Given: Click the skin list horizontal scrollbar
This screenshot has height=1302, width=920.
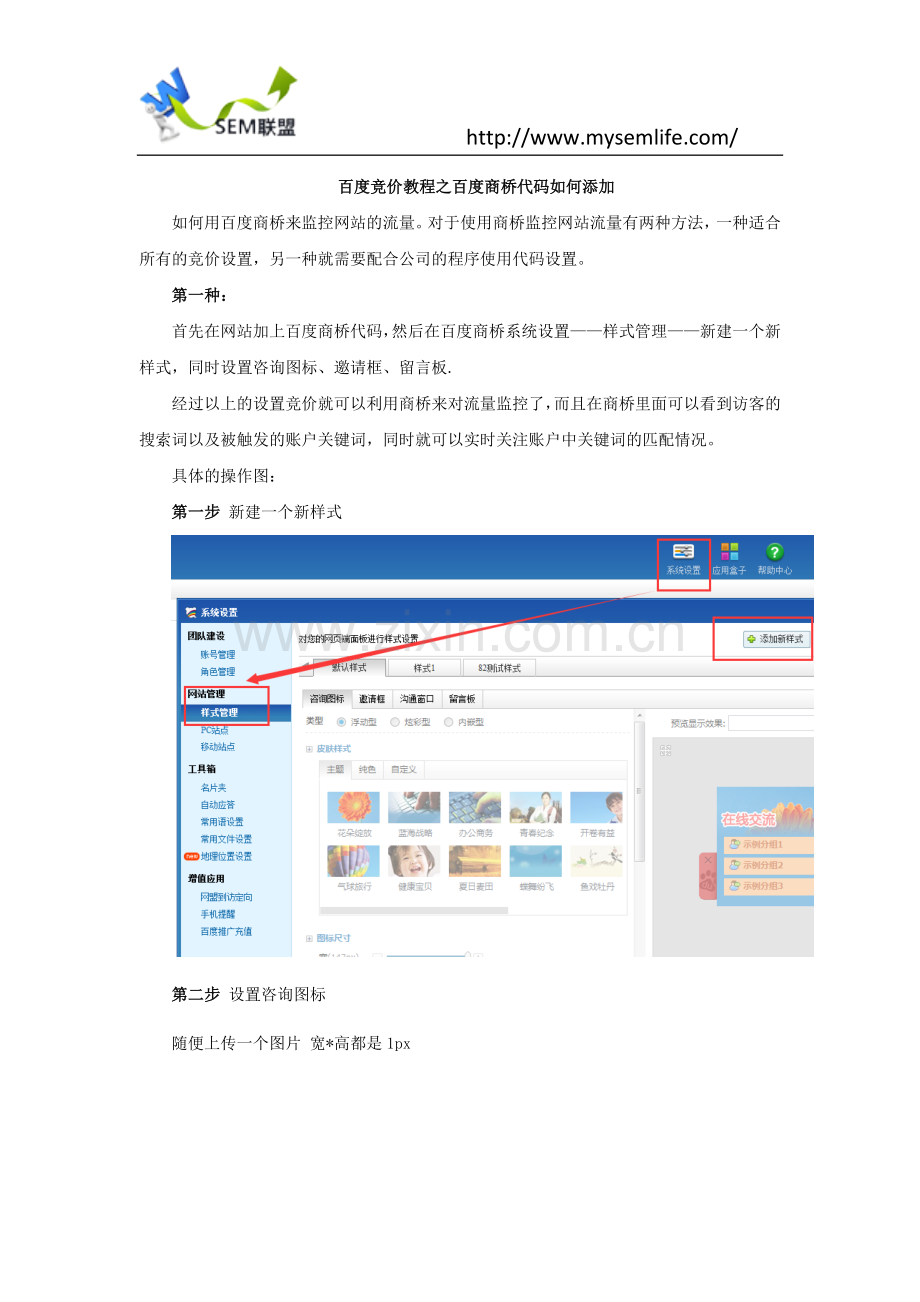Looking at the screenshot, I should pyautogui.click(x=413, y=910).
